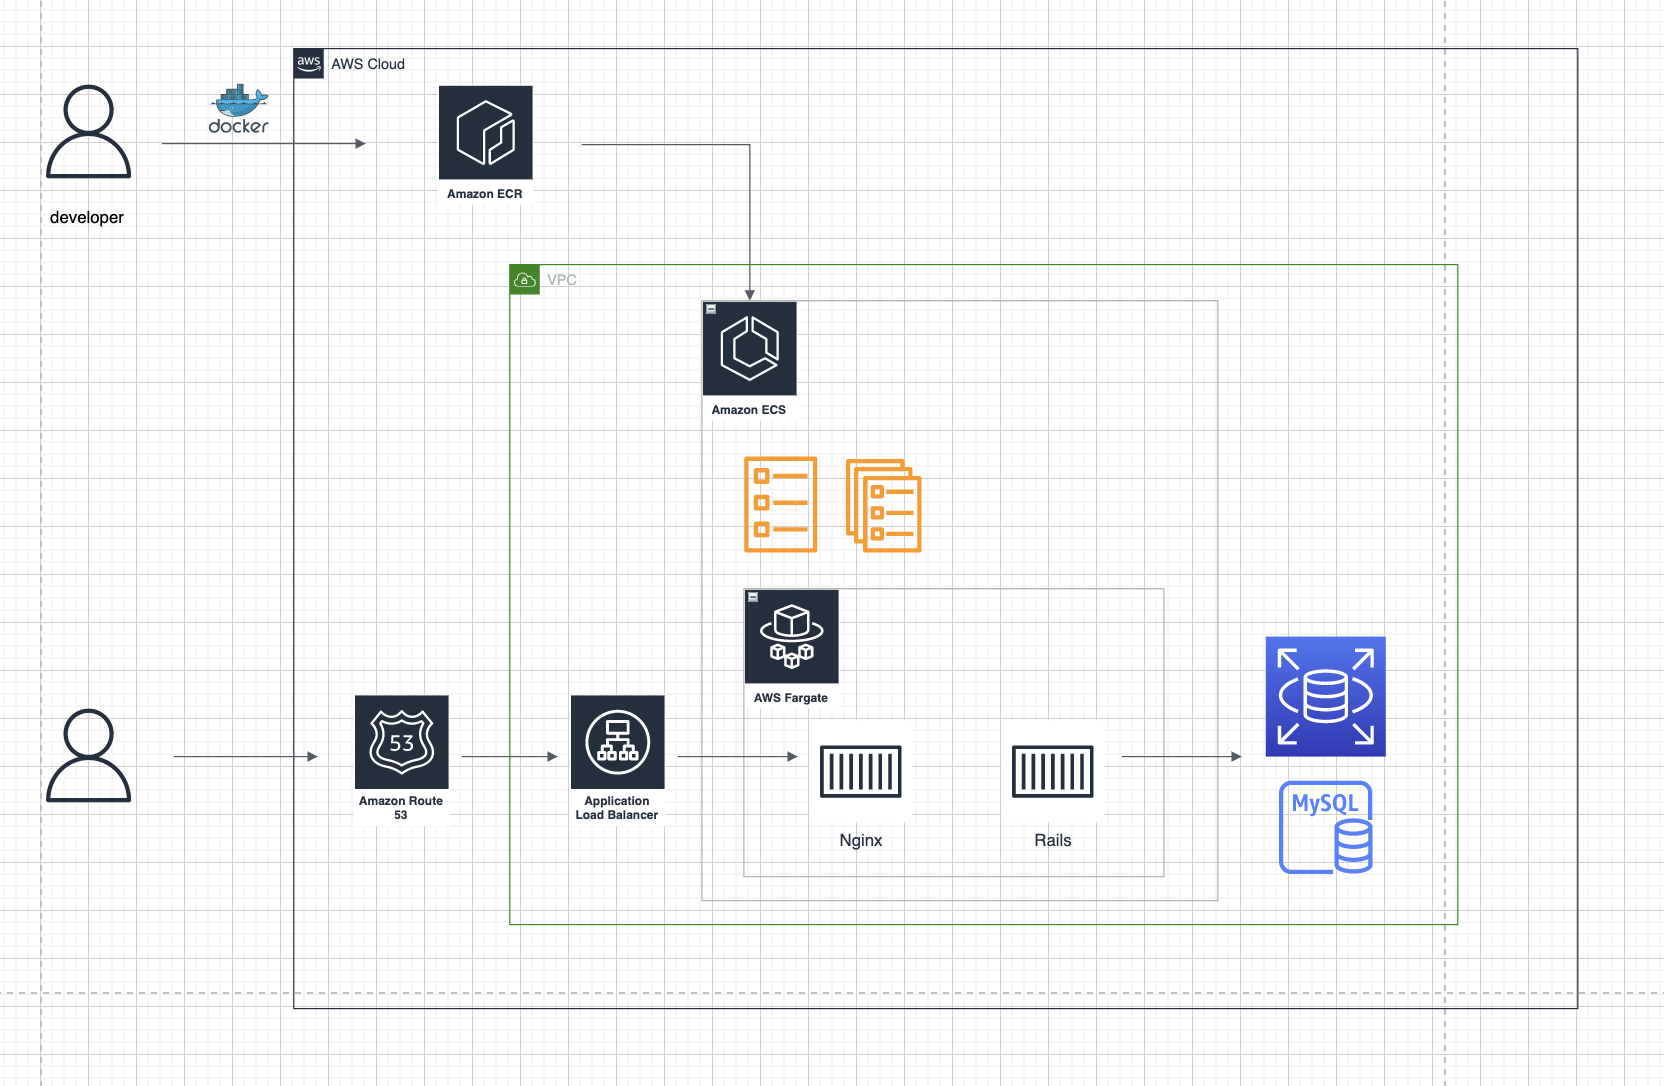
Task: Select the Nginx container icon
Action: pyautogui.click(x=861, y=771)
